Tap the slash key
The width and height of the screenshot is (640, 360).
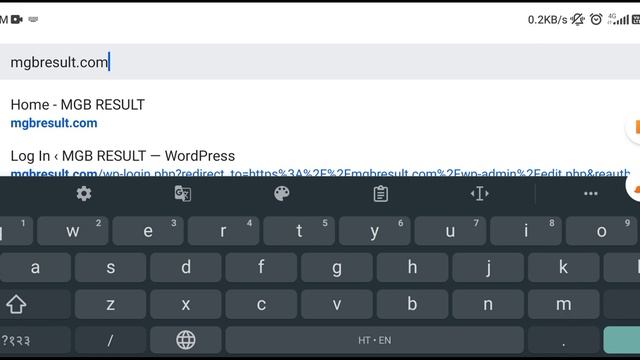[x=110, y=340]
